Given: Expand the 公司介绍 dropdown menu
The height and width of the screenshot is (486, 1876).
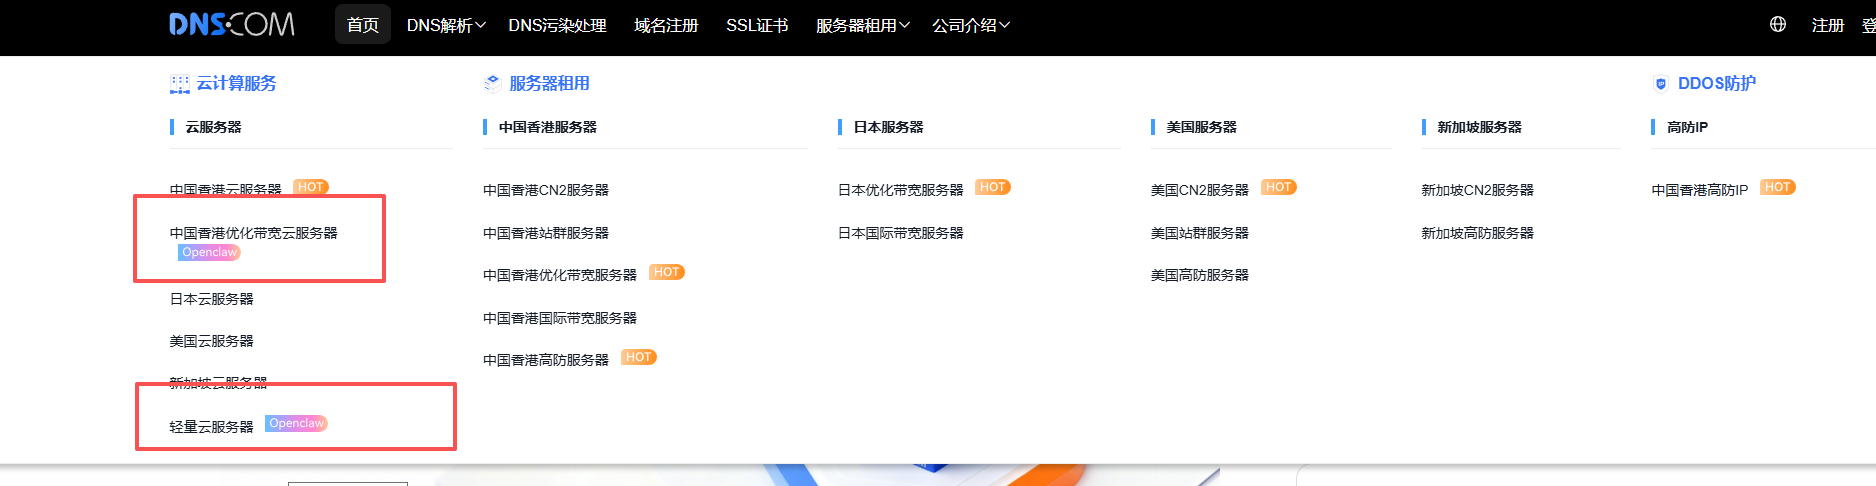Looking at the screenshot, I should (970, 26).
